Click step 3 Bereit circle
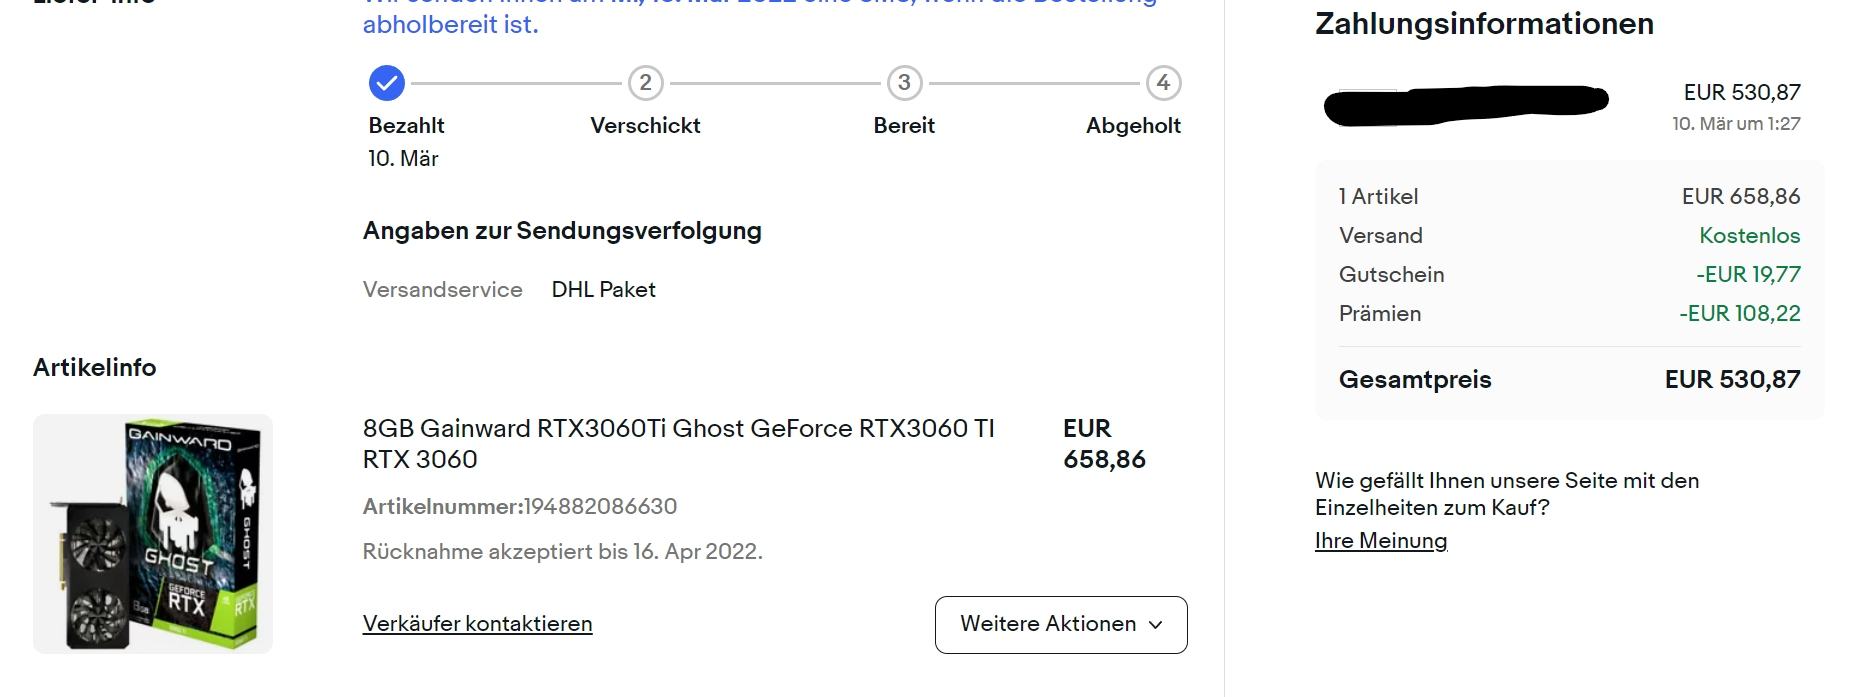The height and width of the screenshot is (697, 1860). click(x=904, y=83)
